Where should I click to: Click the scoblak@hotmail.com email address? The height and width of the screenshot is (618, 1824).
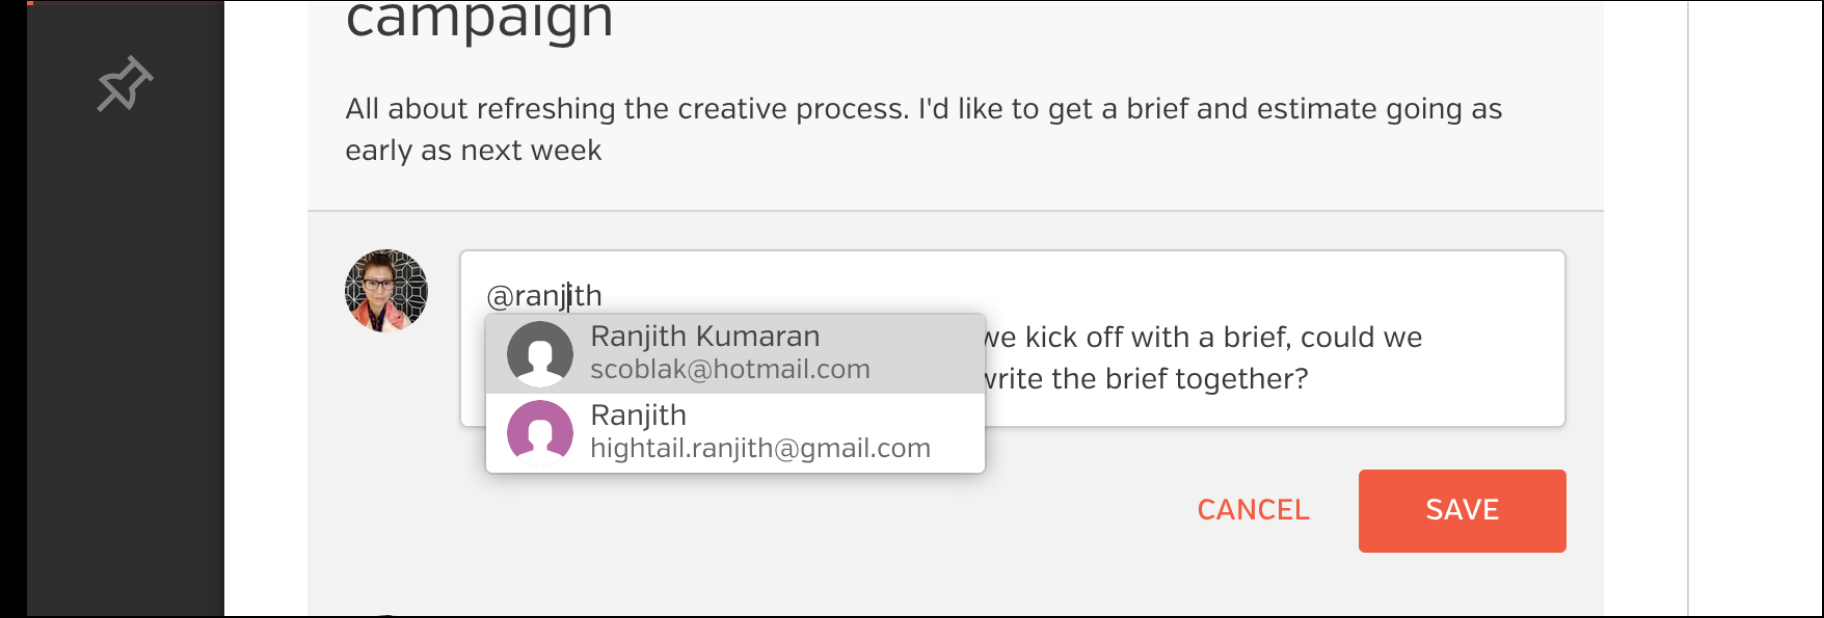point(730,370)
